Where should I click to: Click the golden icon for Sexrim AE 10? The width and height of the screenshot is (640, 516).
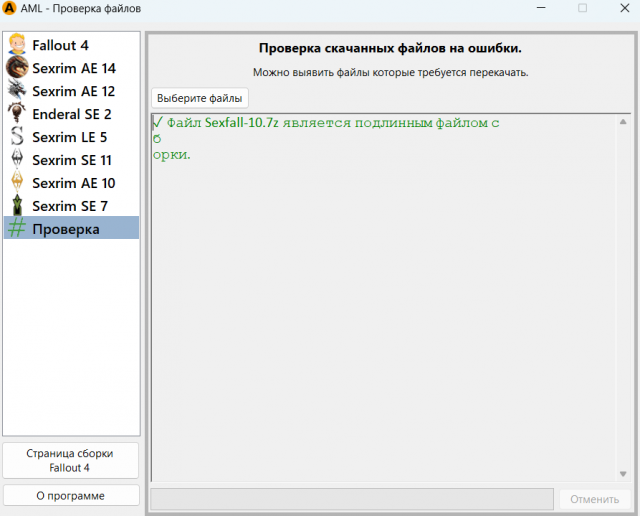17,183
